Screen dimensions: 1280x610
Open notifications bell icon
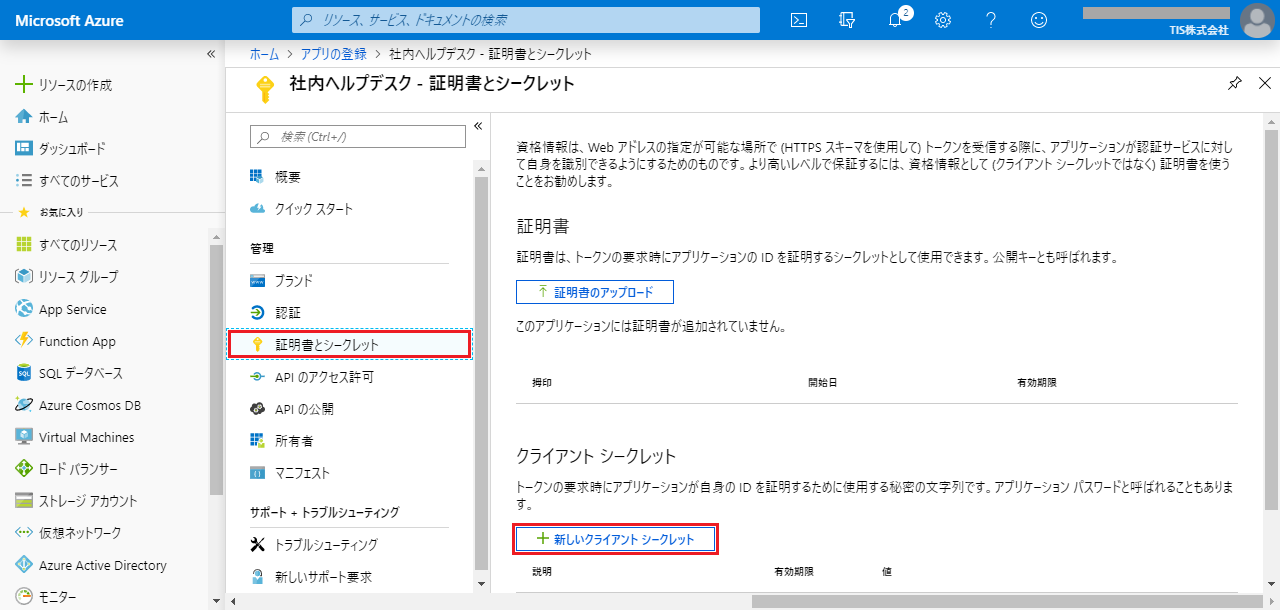click(895, 20)
